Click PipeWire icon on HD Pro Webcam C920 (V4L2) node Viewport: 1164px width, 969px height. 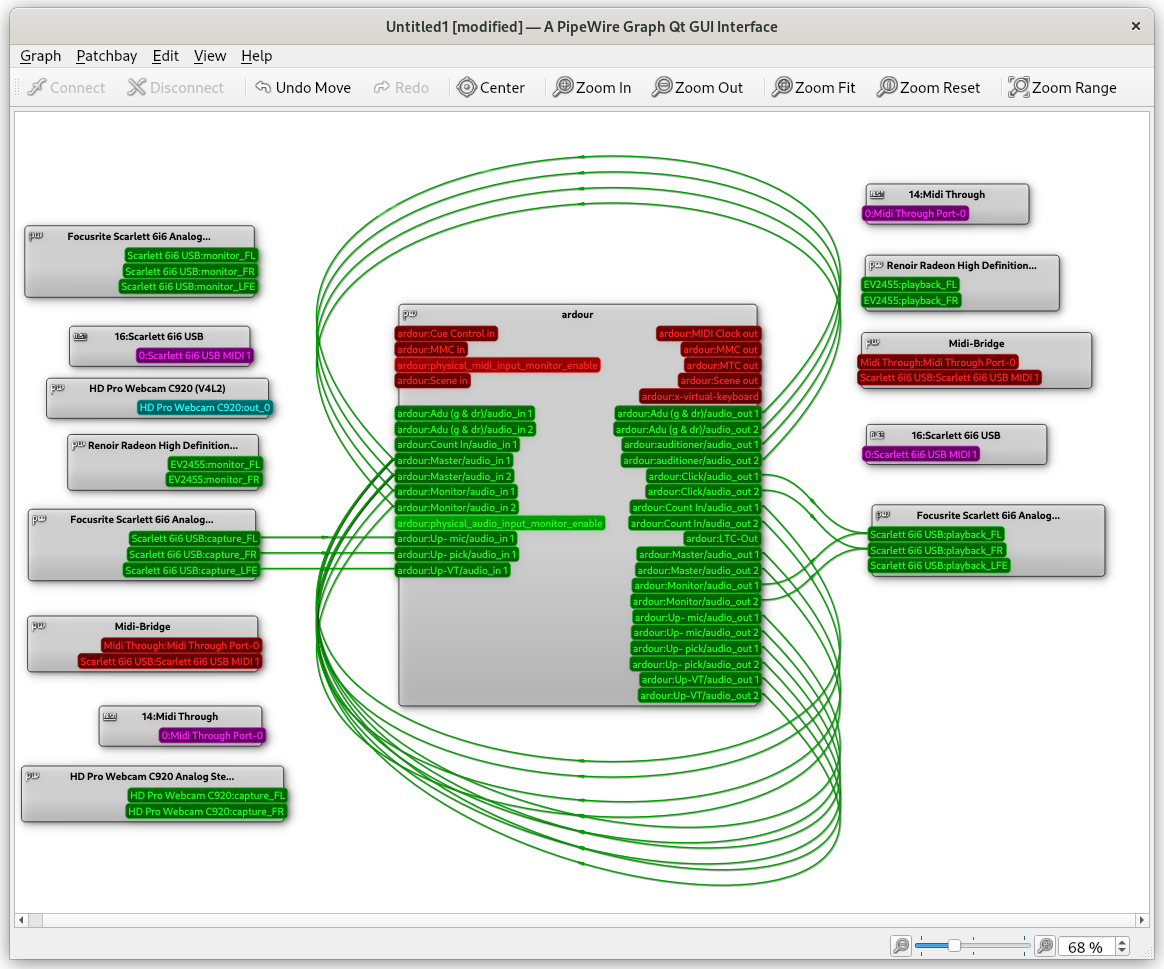57,388
